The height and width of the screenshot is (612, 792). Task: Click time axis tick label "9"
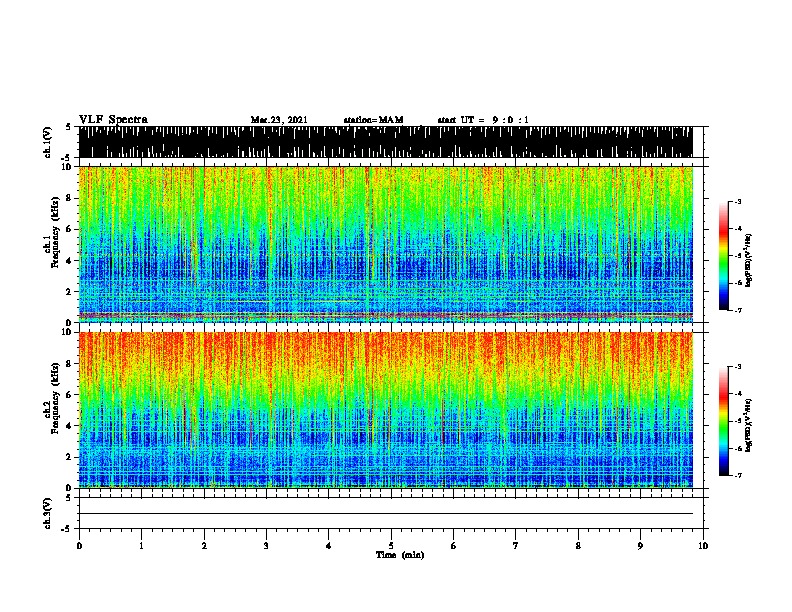(640, 546)
